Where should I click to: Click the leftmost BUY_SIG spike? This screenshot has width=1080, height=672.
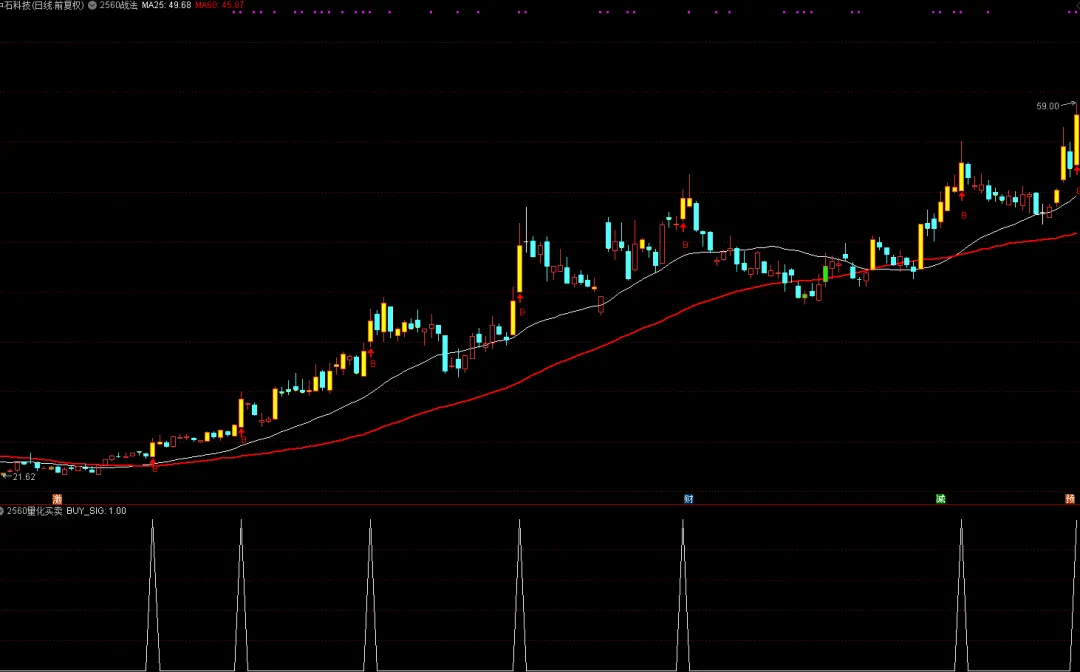(152, 596)
